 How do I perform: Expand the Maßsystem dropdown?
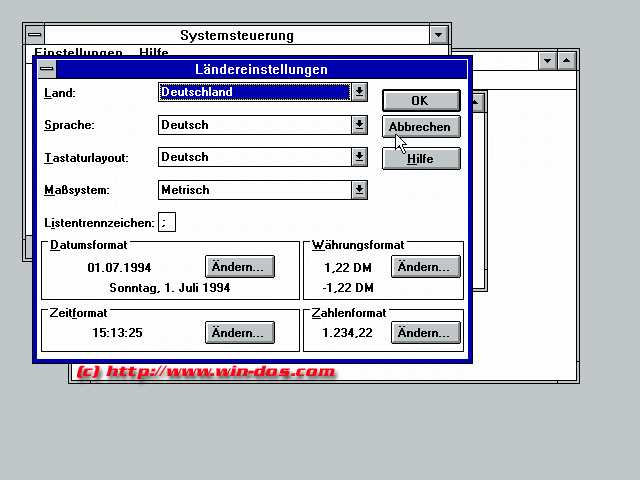359,189
